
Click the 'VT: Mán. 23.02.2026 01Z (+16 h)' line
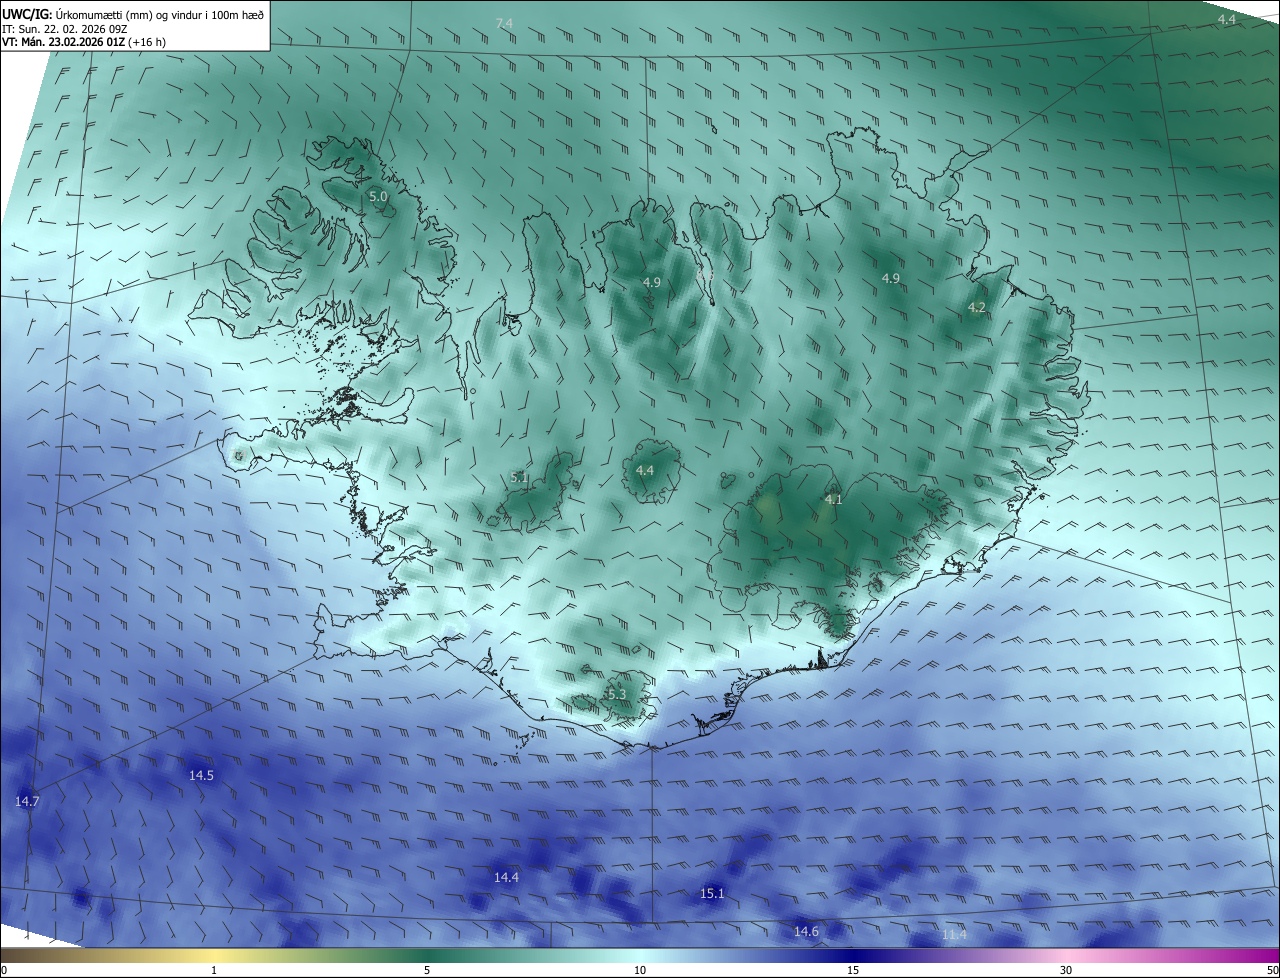(x=85, y=43)
